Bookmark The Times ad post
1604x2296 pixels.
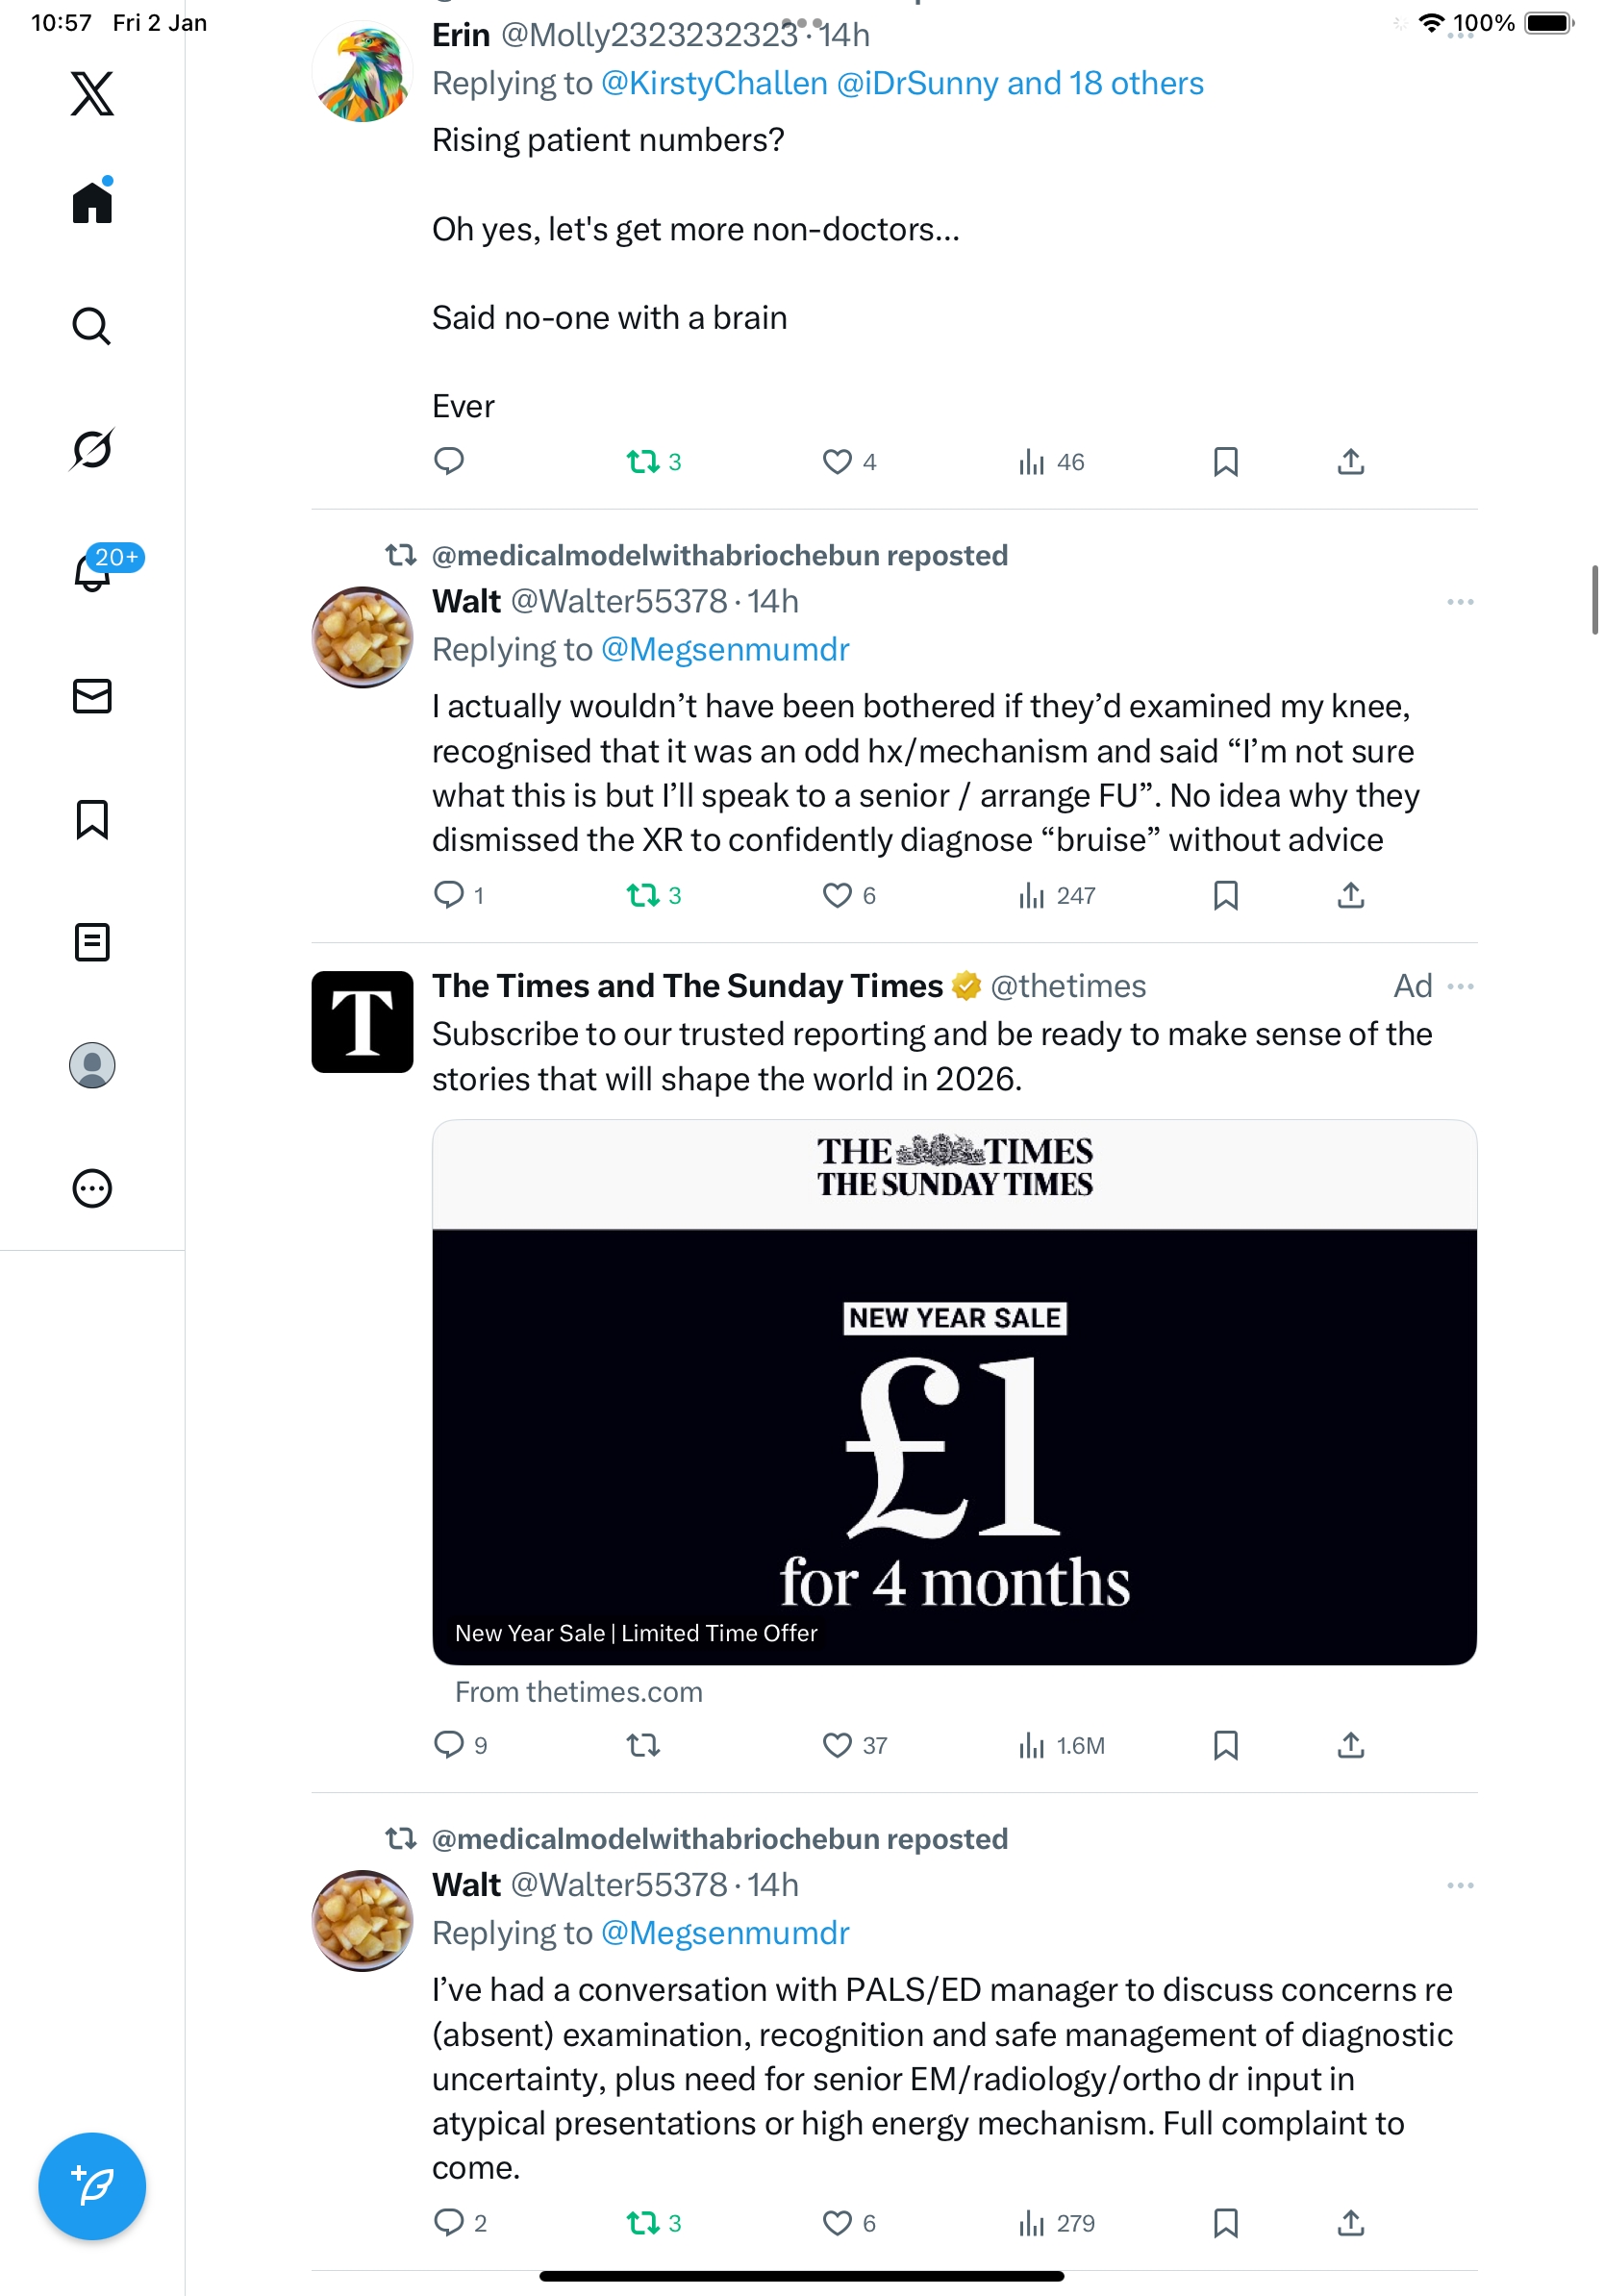[1225, 1745]
